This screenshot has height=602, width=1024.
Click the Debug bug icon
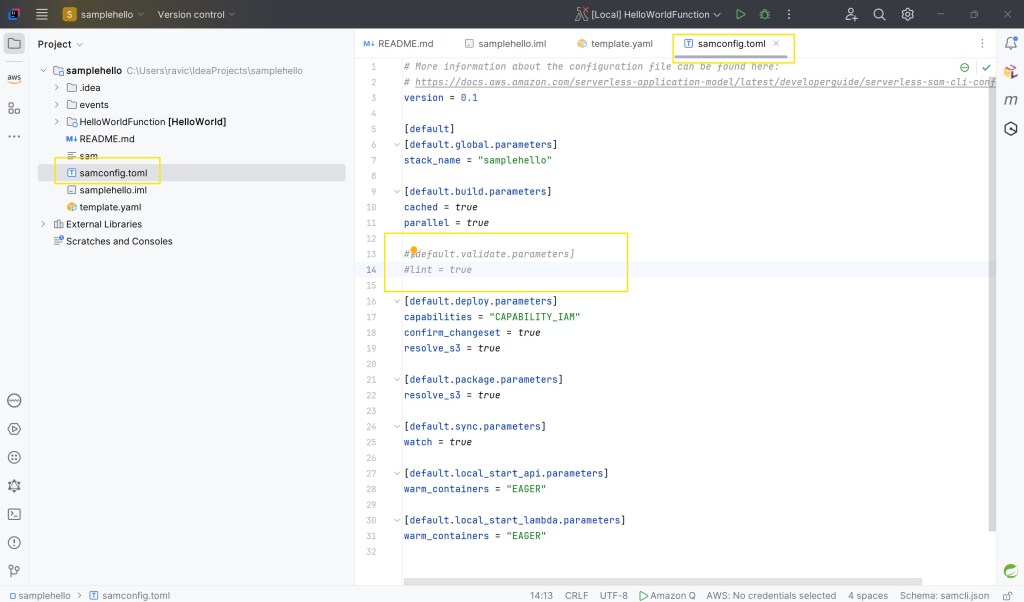(765, 15)
